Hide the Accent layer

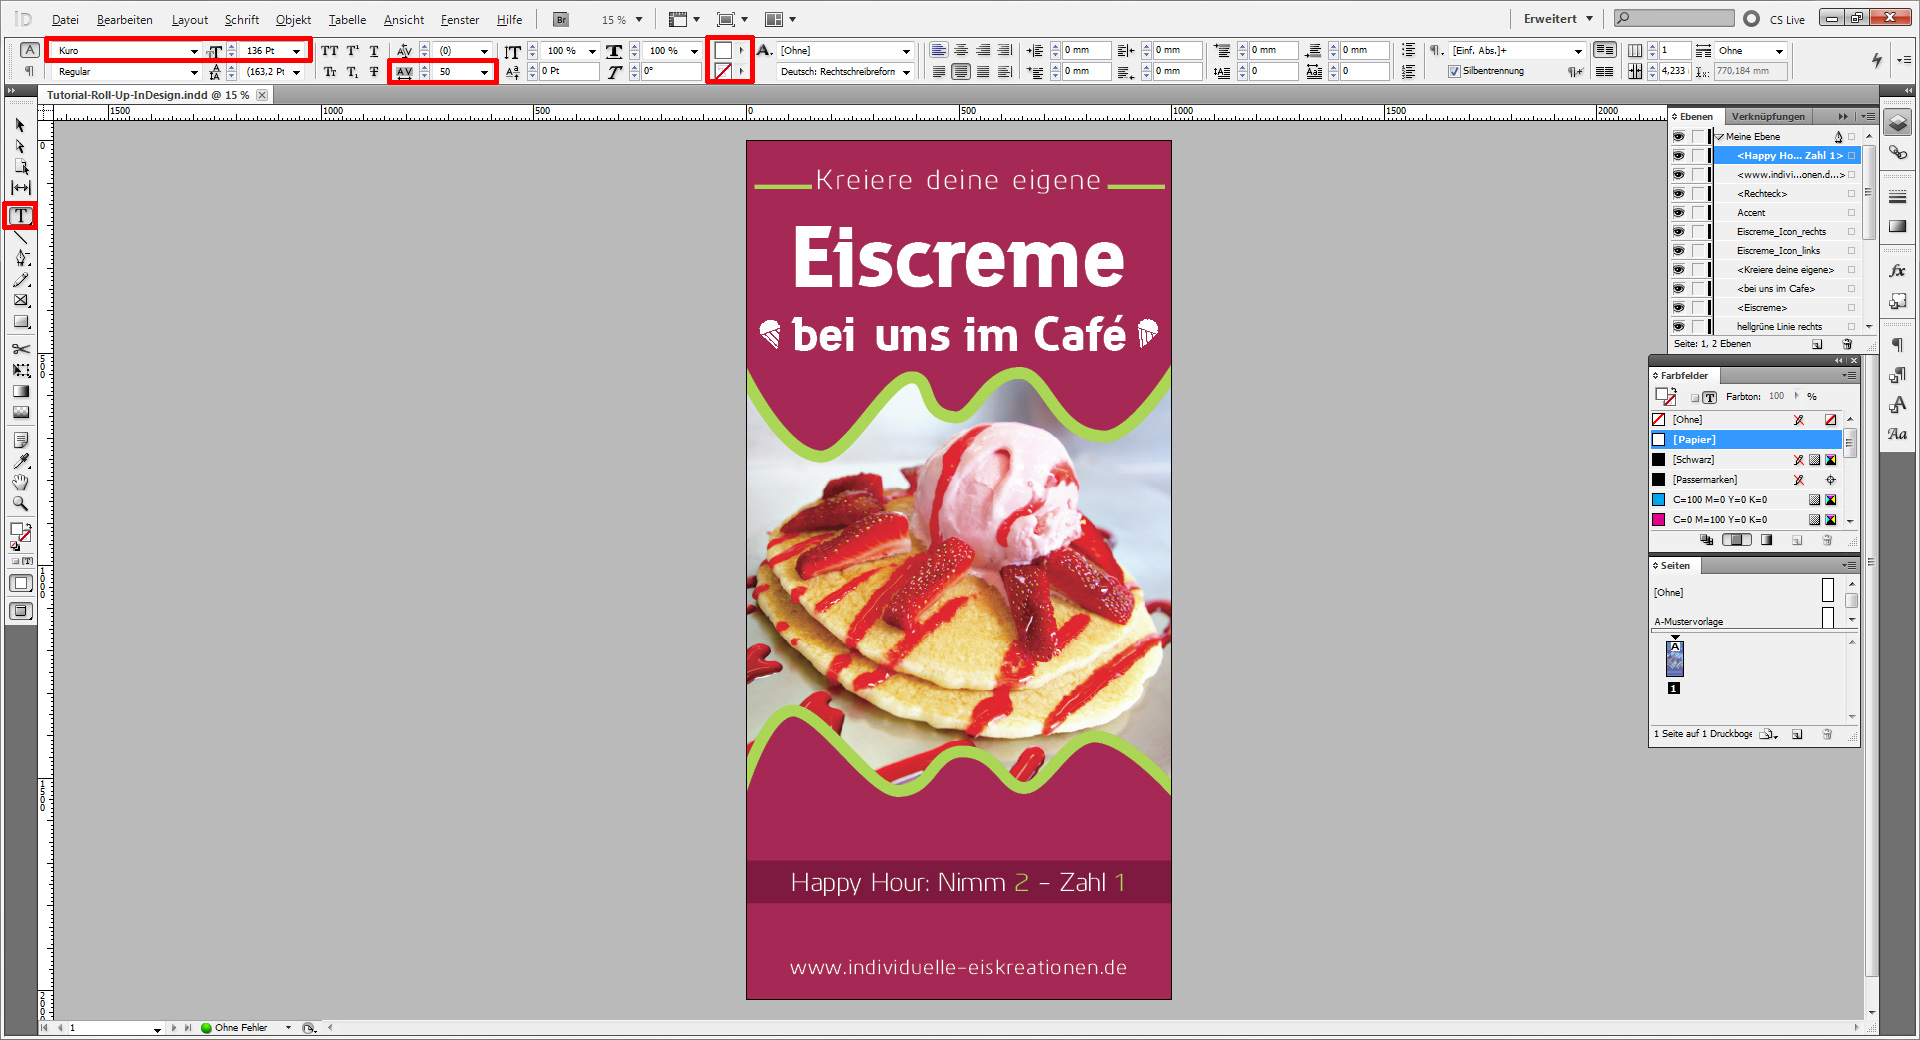pyautogui.click(x=1679, y=212)
